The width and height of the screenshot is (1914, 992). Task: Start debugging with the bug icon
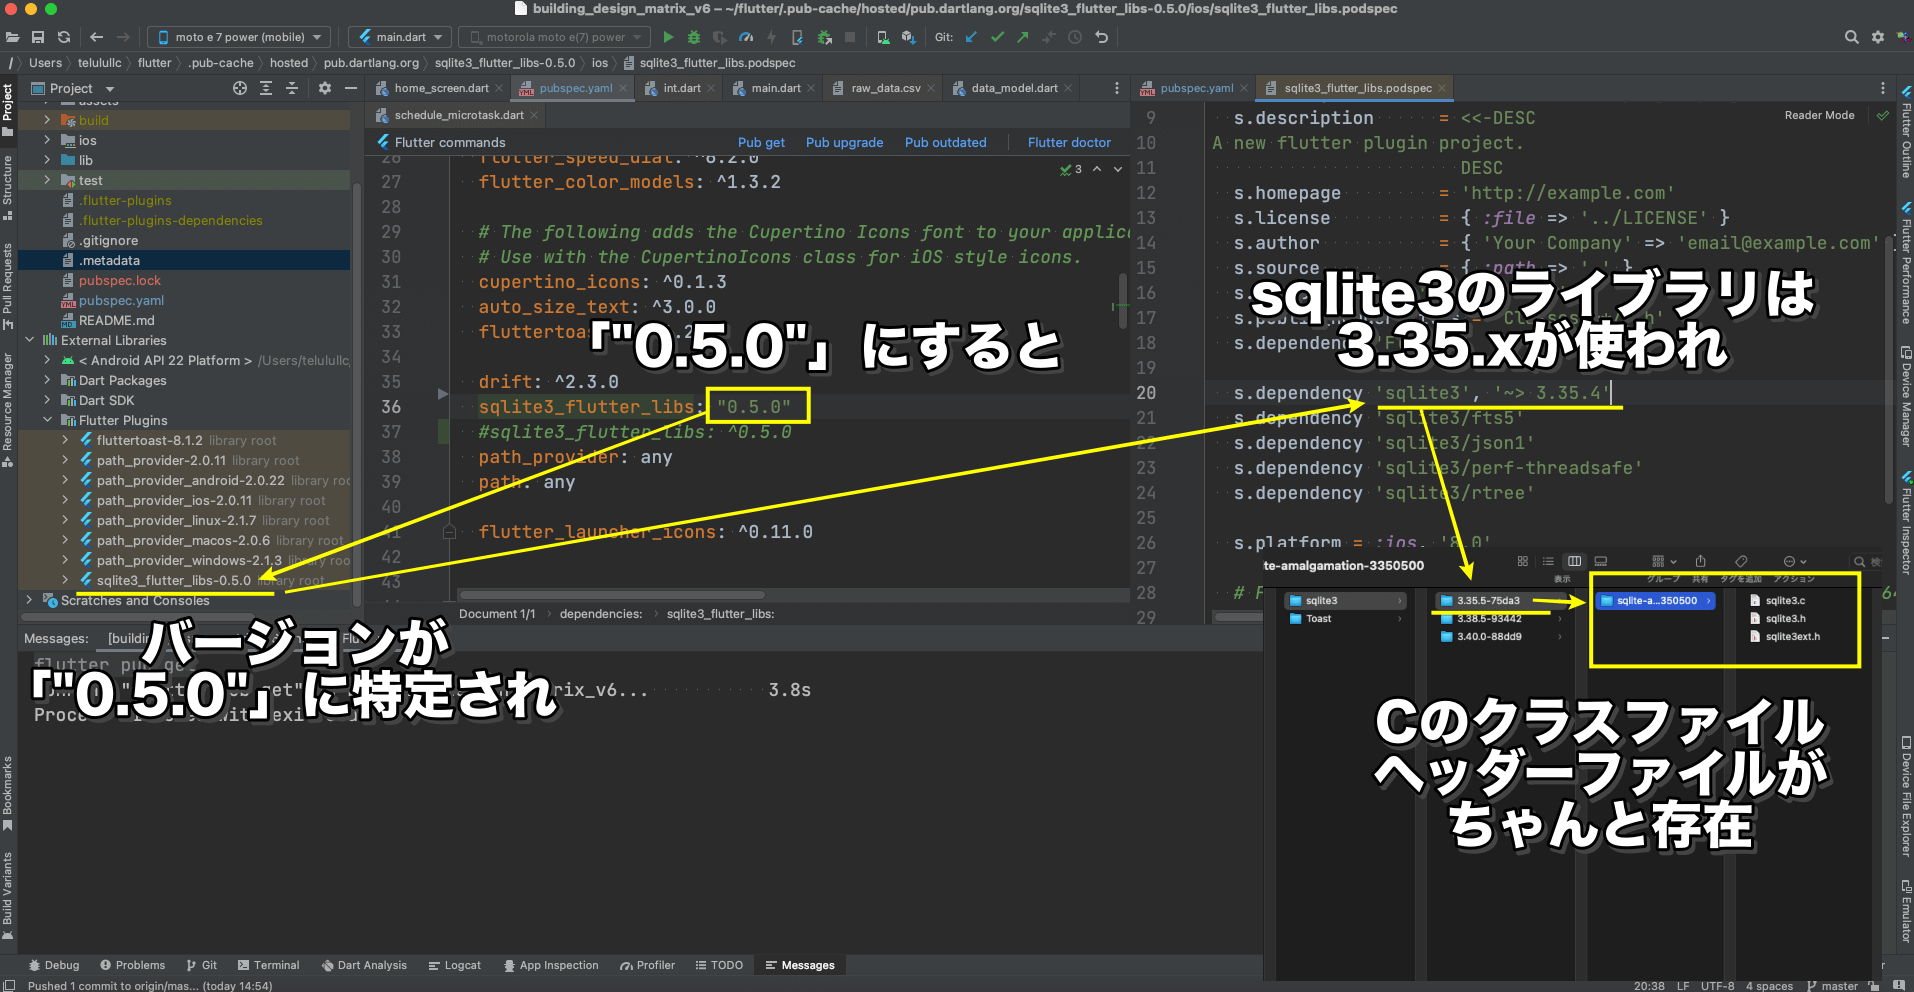coord(693,37)
